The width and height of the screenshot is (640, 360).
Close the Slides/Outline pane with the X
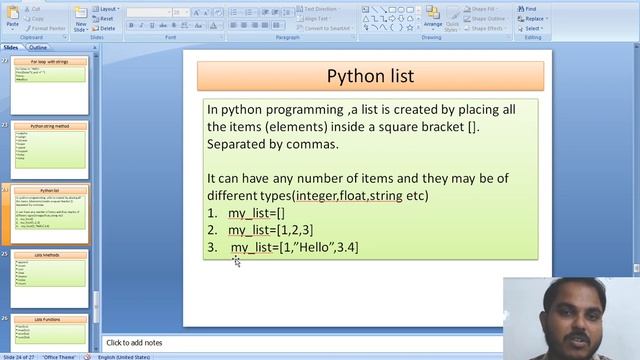(x=95, y=48)
